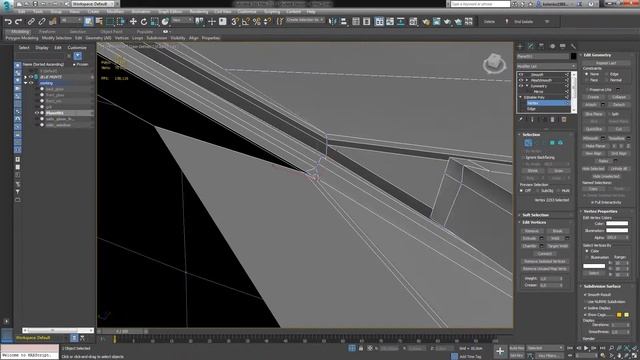640x360 pixels.
Task: Collapse the Editable Poly stack entry
Action: click(521, 98)
